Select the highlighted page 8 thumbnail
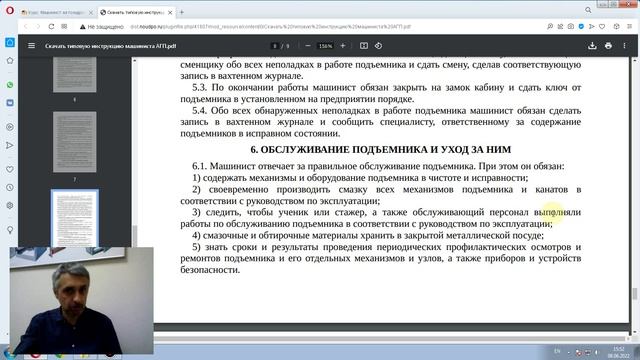Screen dimensions: 640x360 [75, 218]
